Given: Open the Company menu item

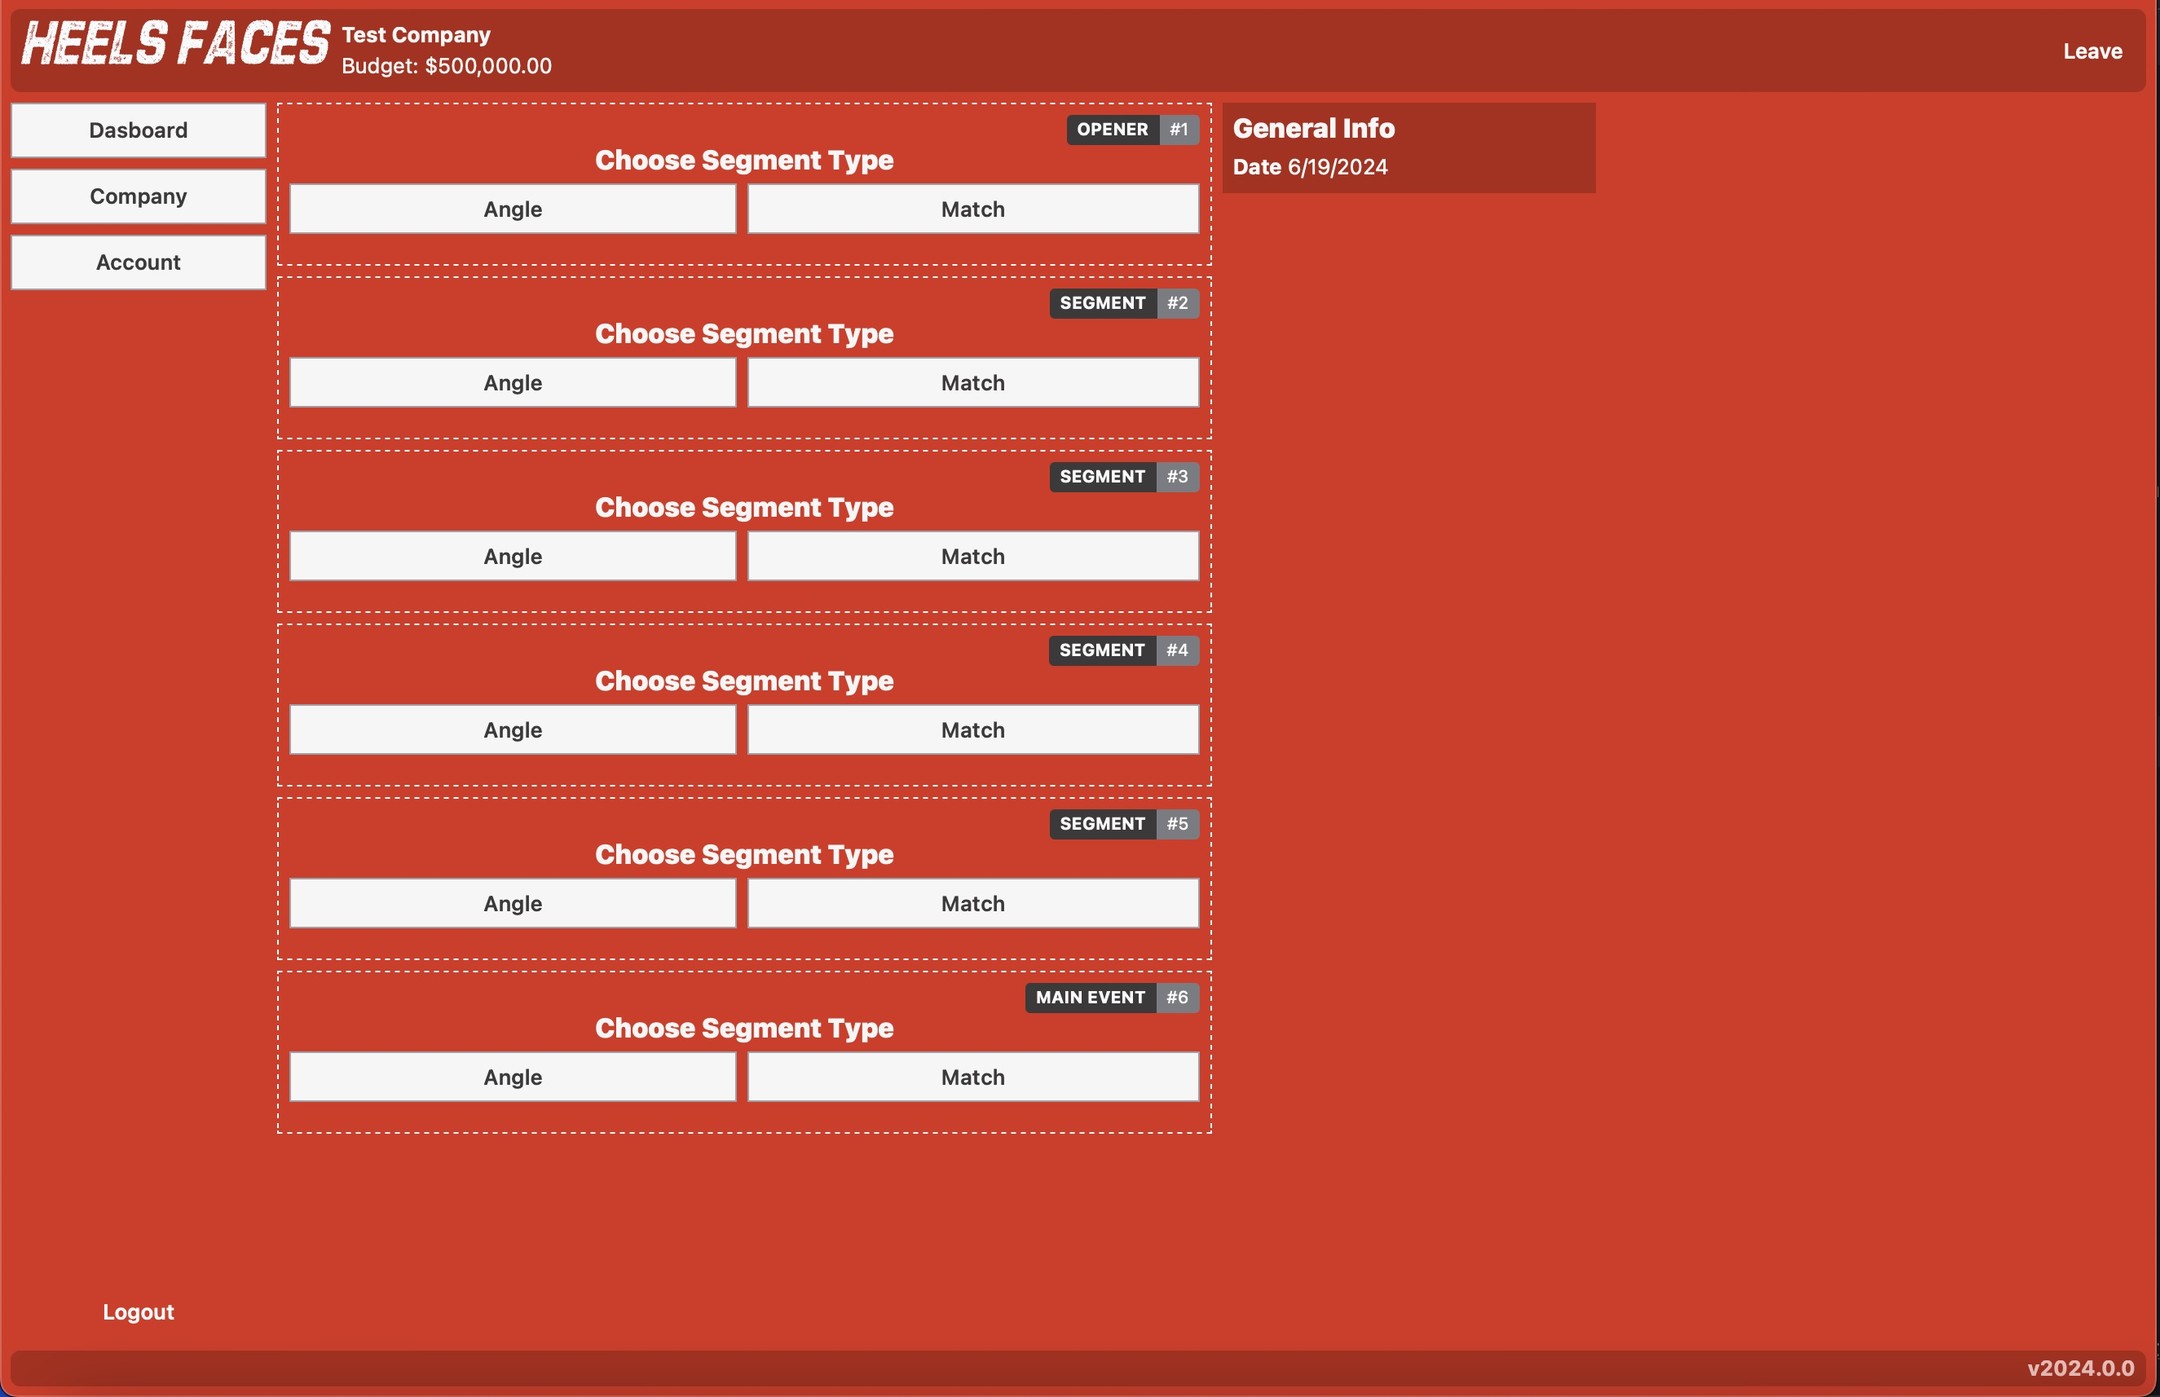Looking at the screenshot, I should 139,197.
